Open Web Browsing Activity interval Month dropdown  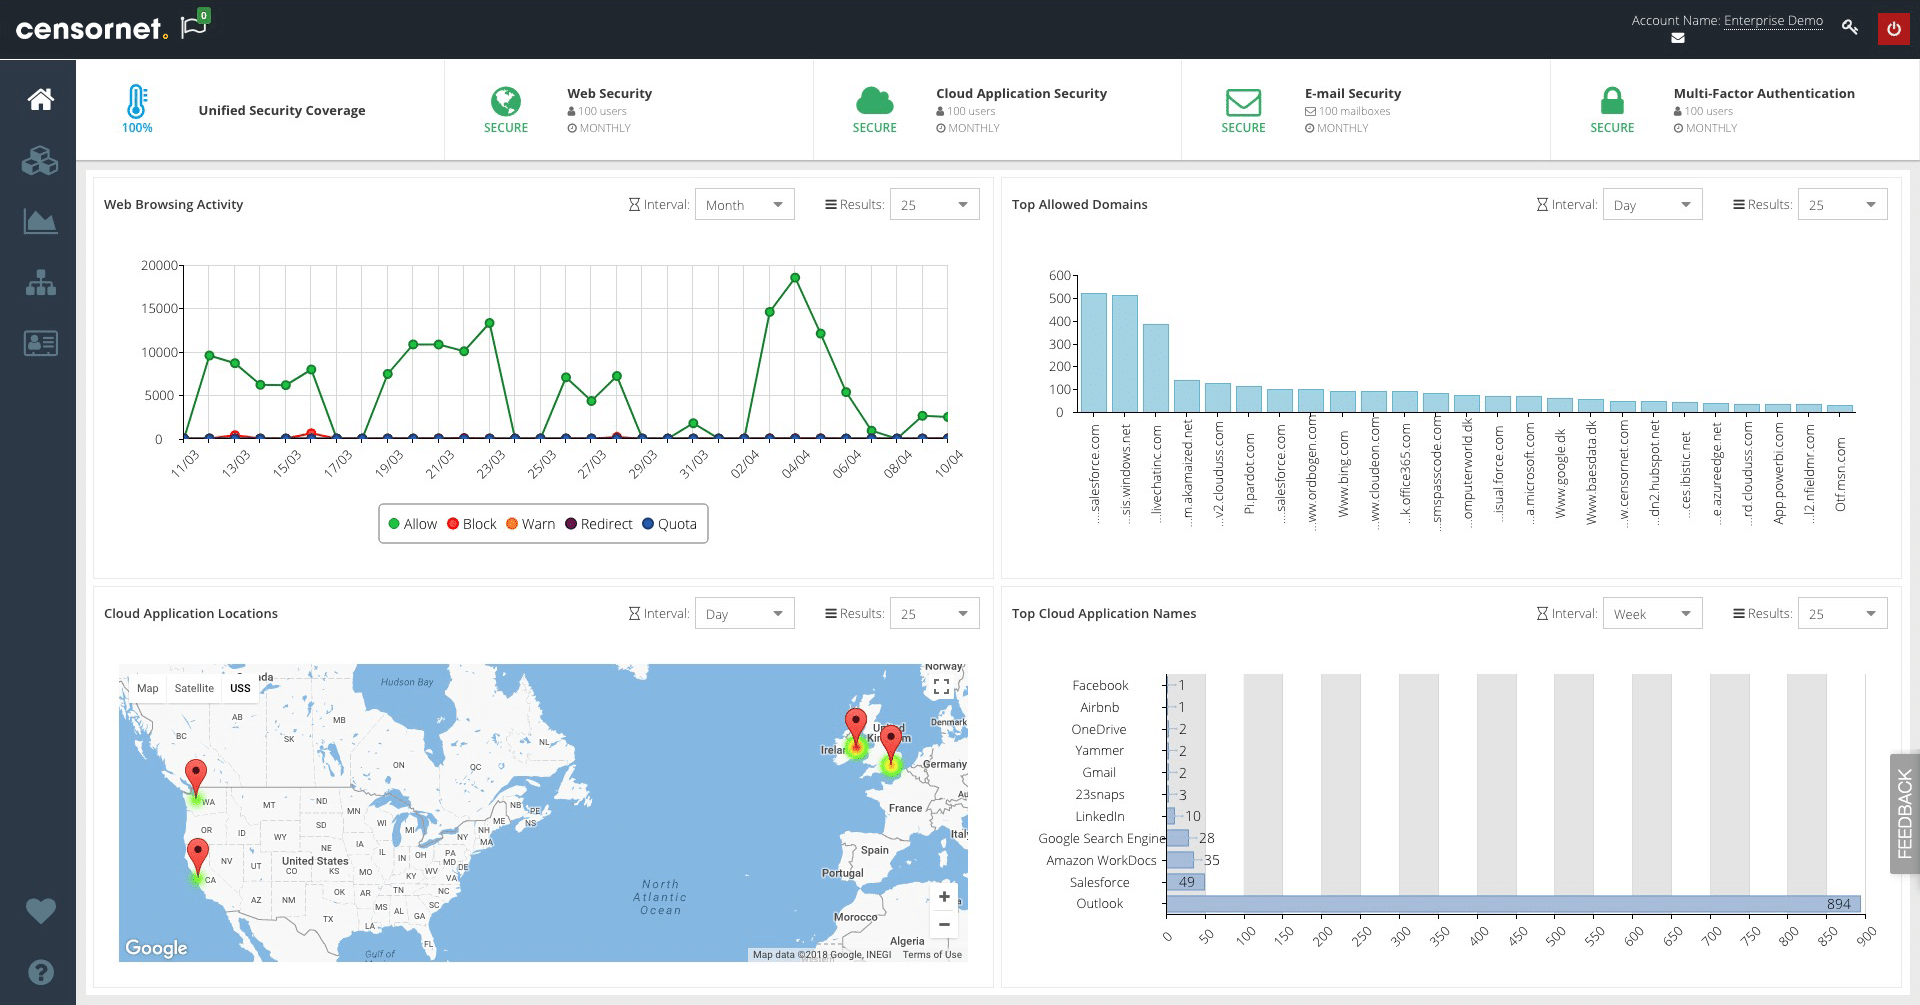click(x=744, y=205)
